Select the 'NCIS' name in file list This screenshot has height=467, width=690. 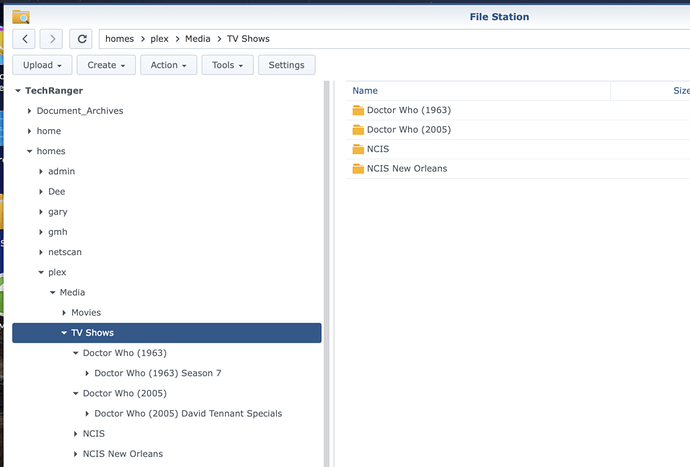pos(378,149)
